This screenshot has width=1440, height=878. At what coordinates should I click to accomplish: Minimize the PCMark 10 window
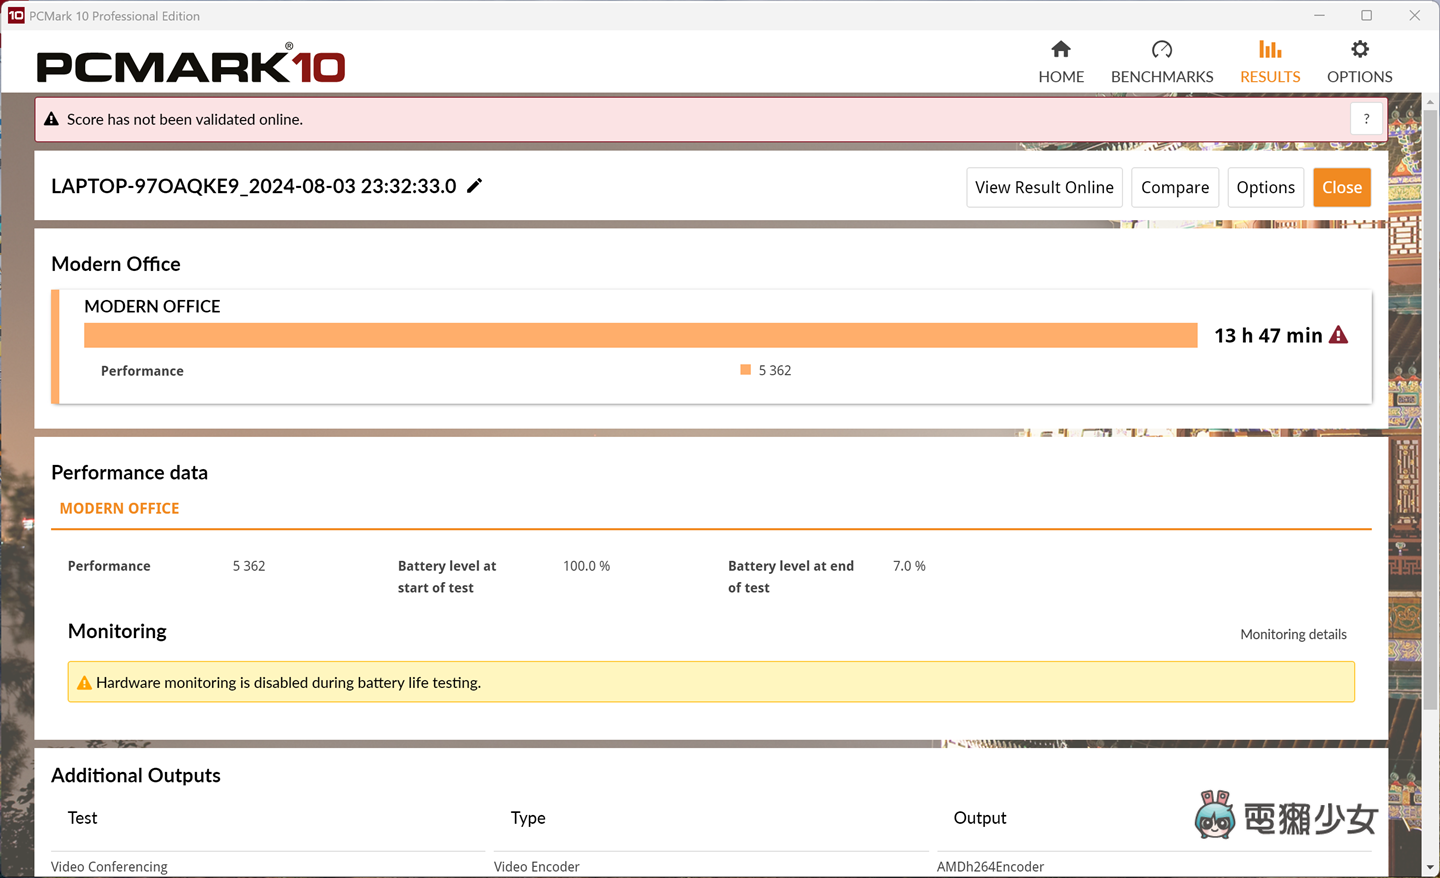click(x=1319, y=15)
